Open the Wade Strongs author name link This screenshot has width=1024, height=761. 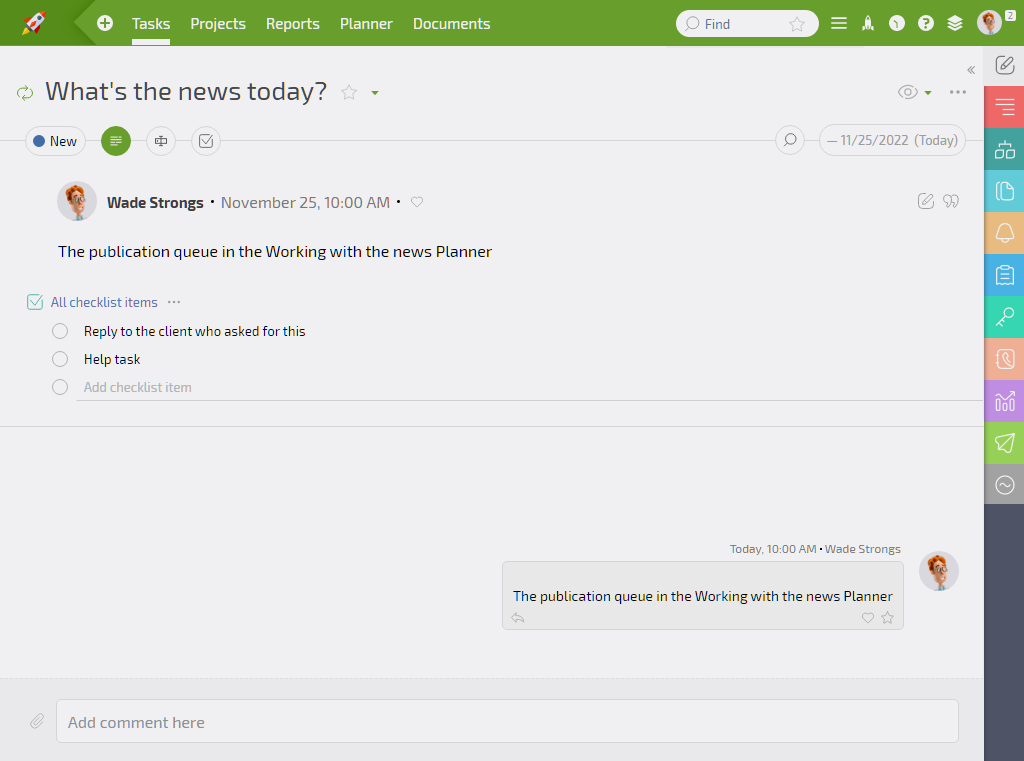155,202
